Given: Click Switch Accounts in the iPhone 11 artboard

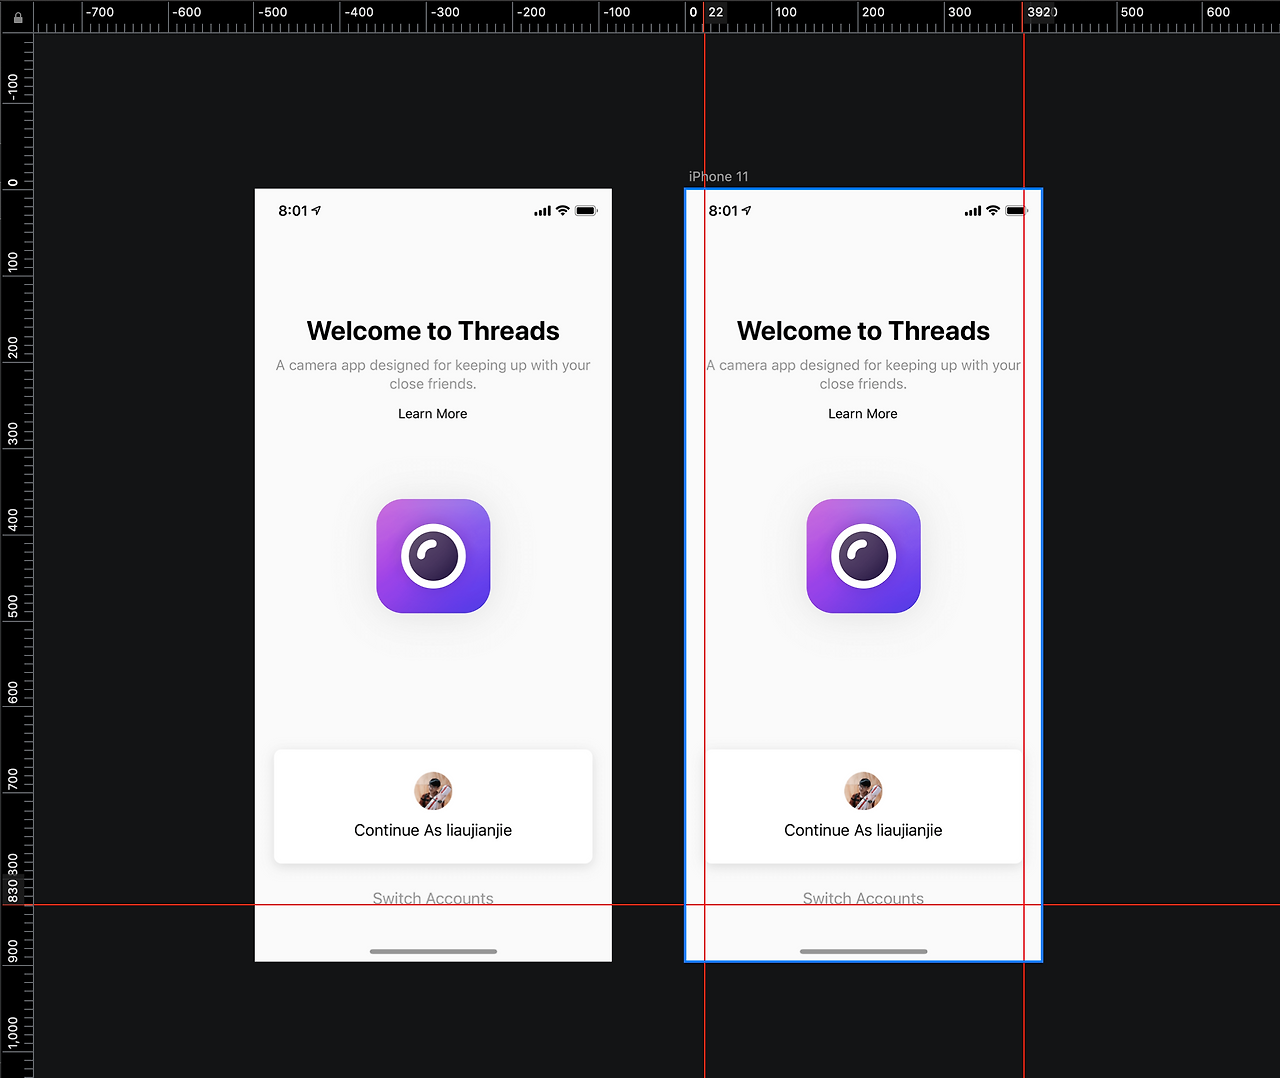Looking at the screenshot, I should pyautogui.click(x=863, y=898).
